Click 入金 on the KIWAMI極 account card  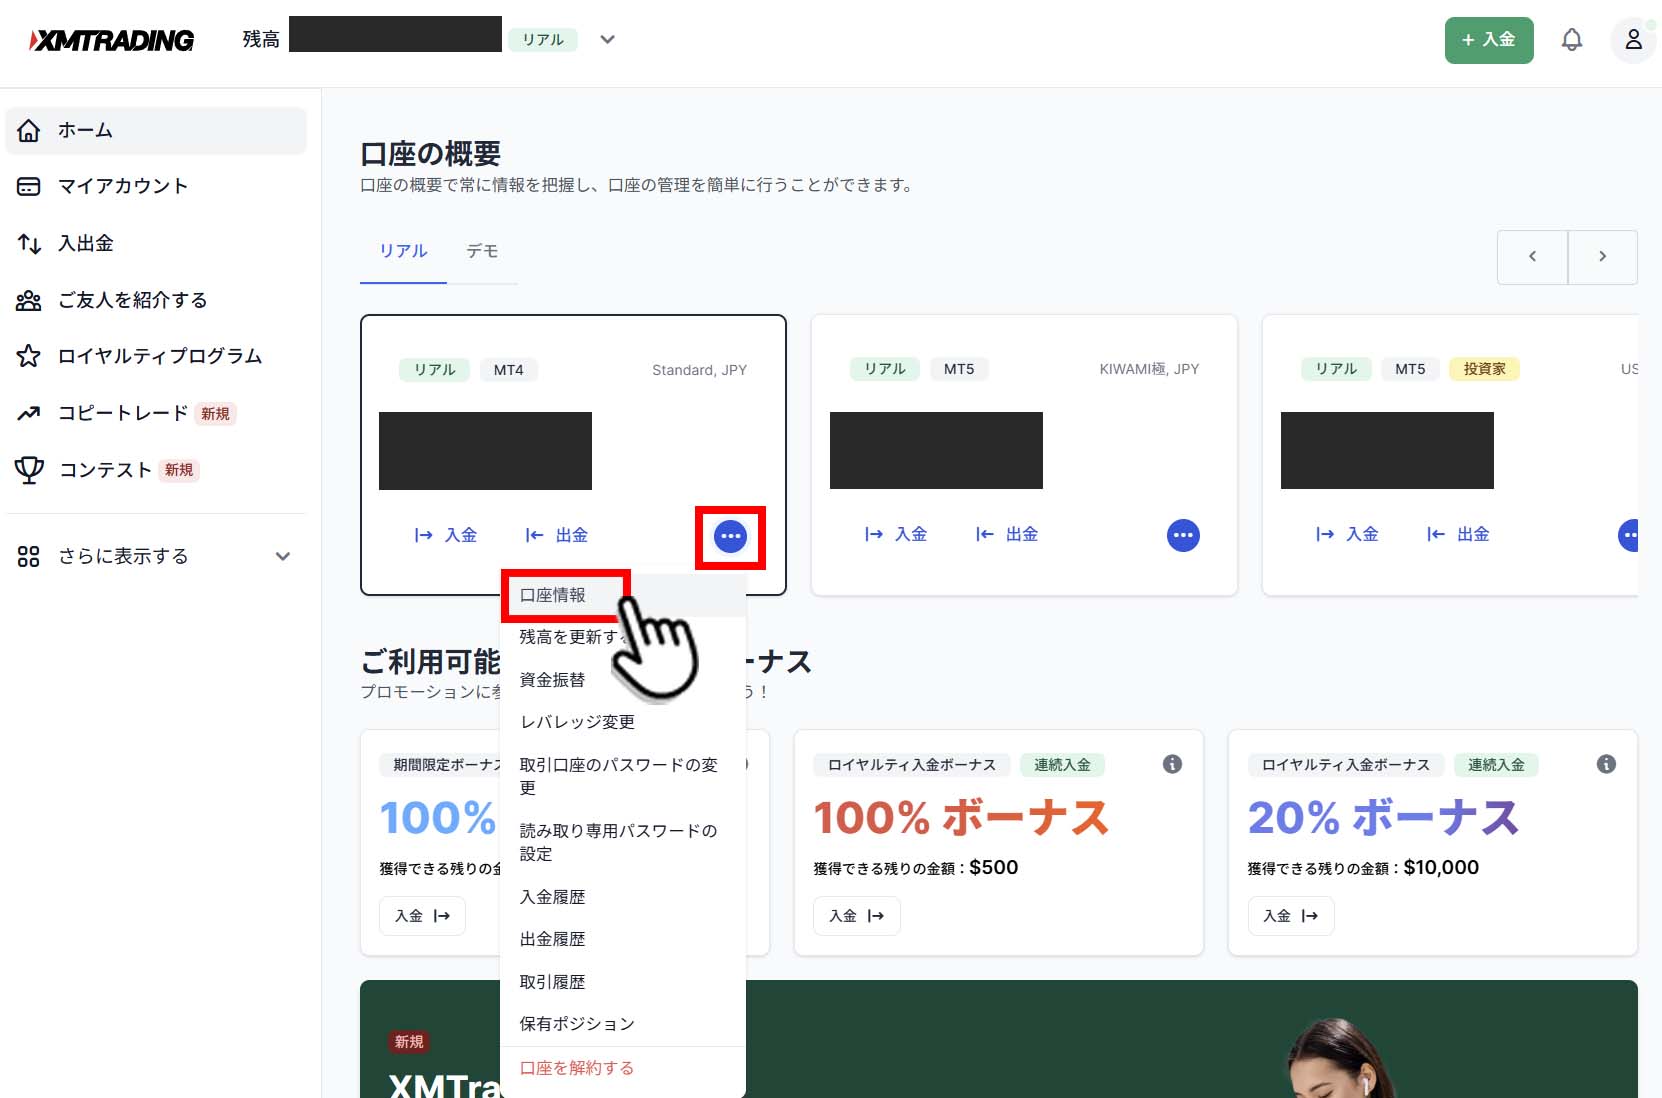click(896, 534)
